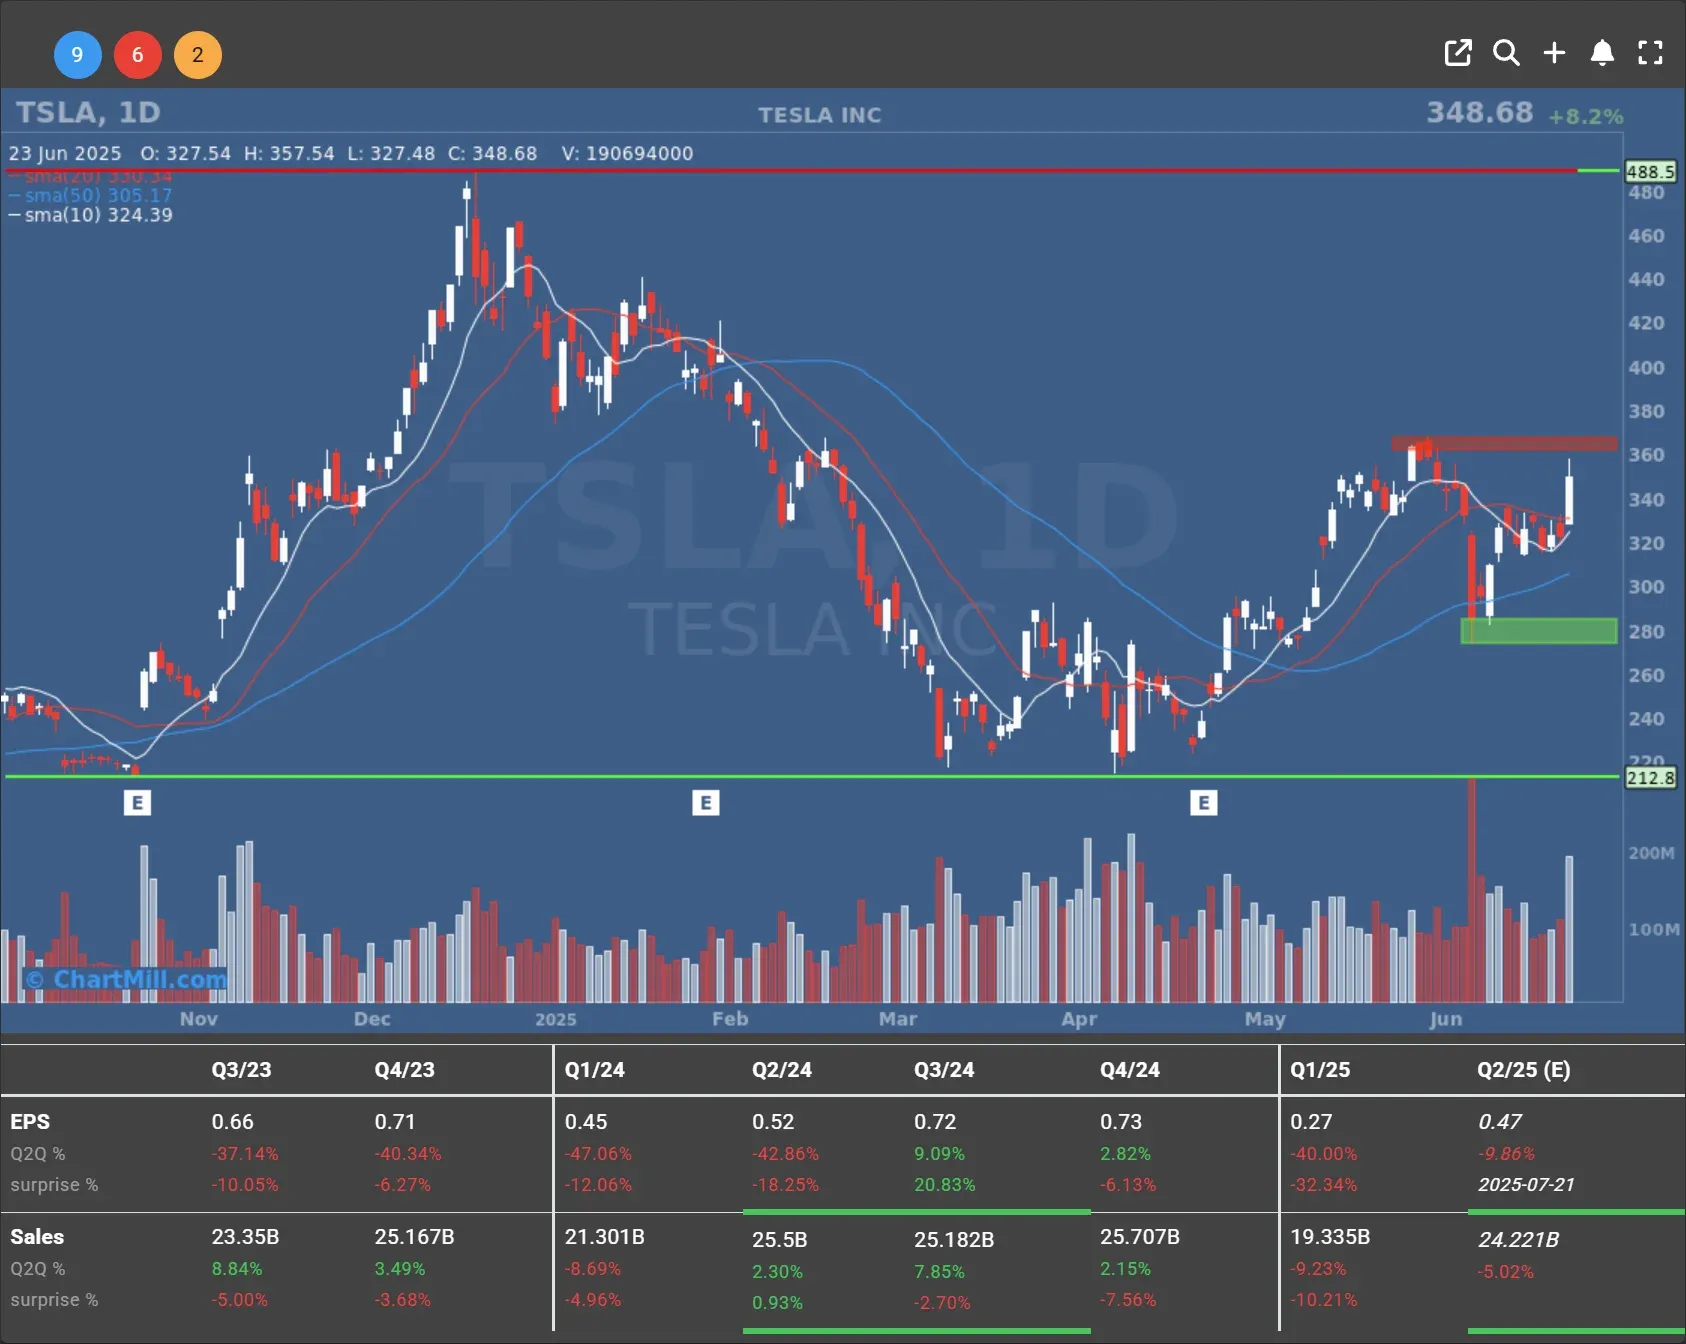The image size is (1686, 1344).
Task: Click the TESLA INC chart title
Action: tap(820, 115)
